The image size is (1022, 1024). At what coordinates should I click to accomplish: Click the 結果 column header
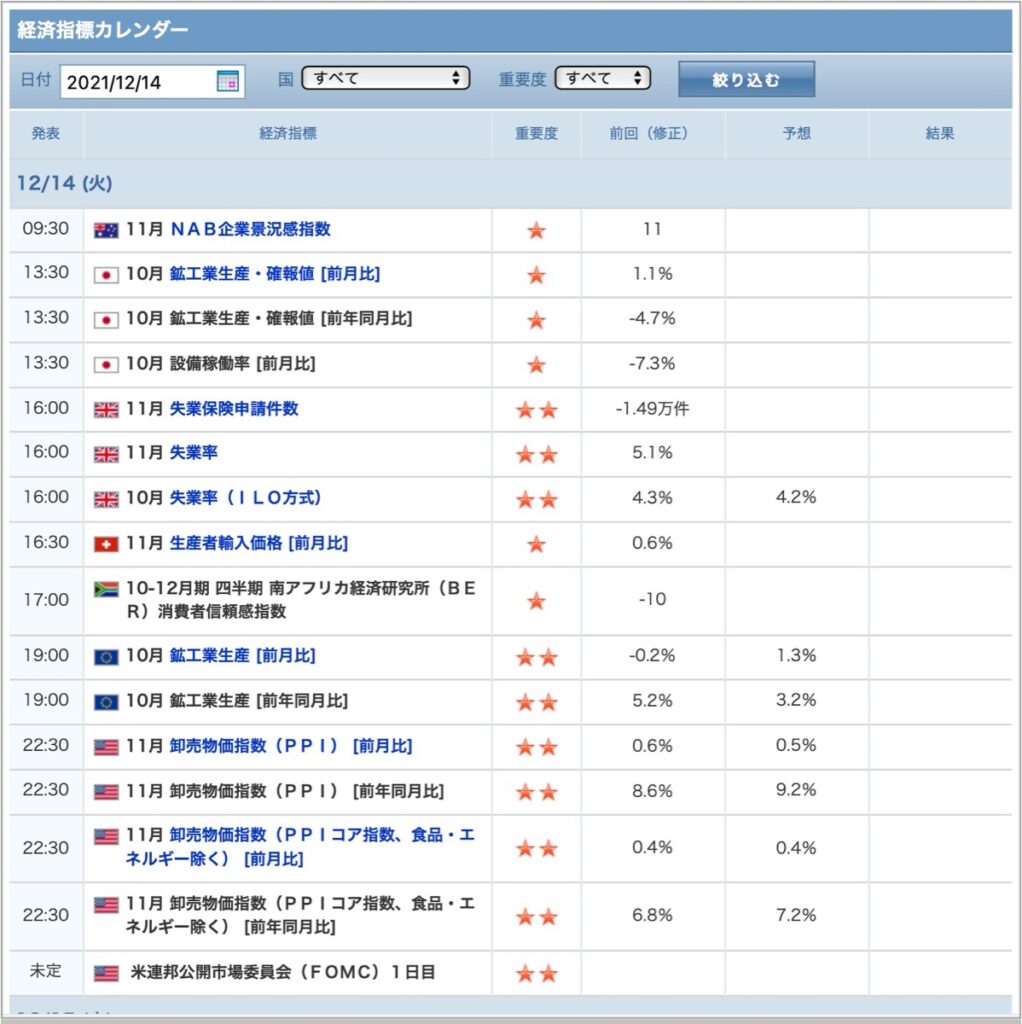940,134
